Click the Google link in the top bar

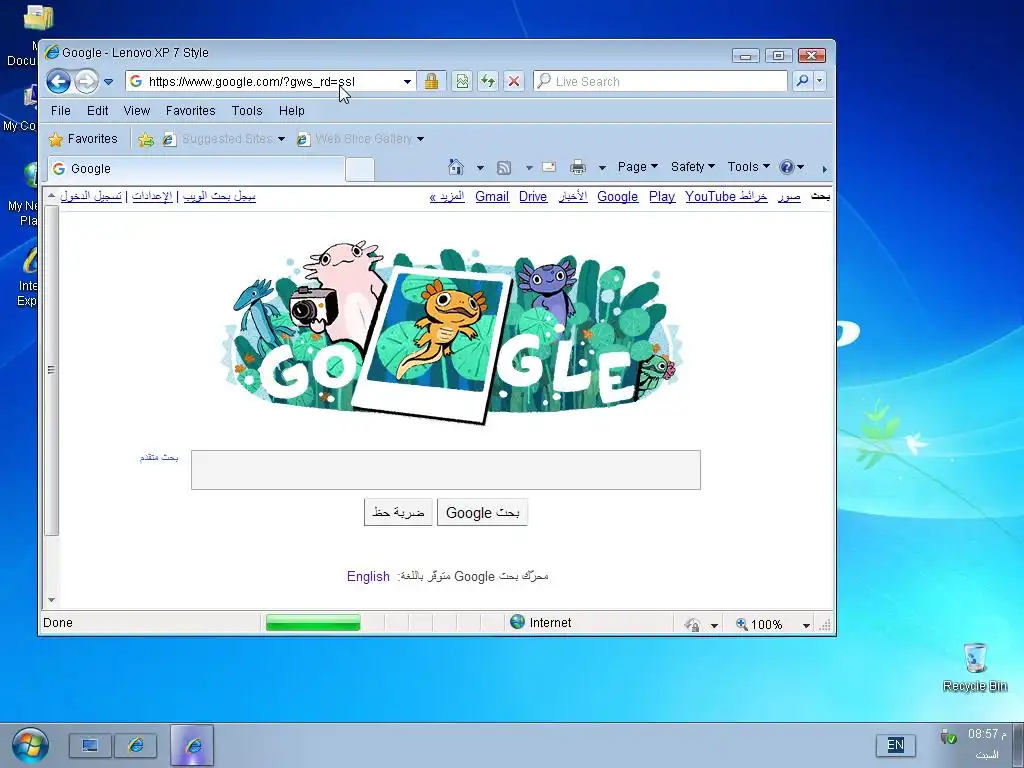coord(617,197)
